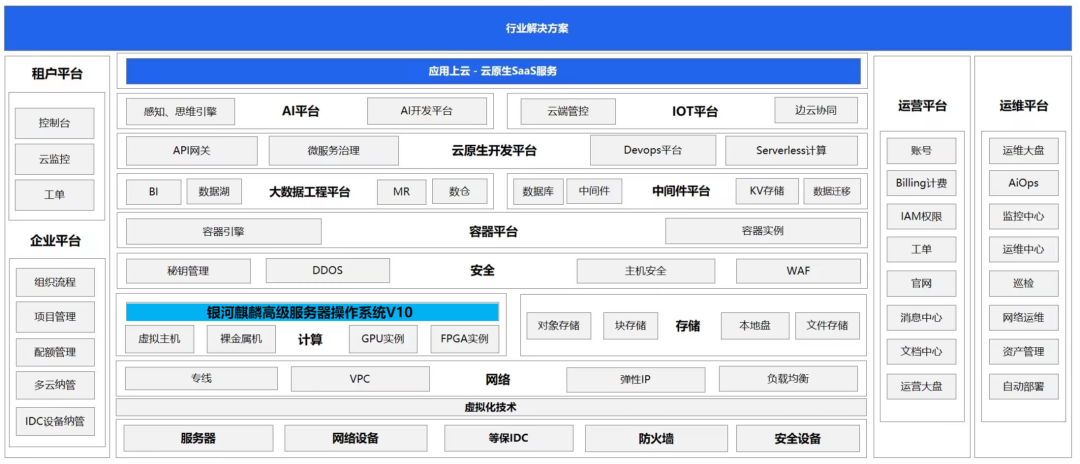1080x464 pixels.
Task: Open the 网络运维 box
Action: [1024, 318]
